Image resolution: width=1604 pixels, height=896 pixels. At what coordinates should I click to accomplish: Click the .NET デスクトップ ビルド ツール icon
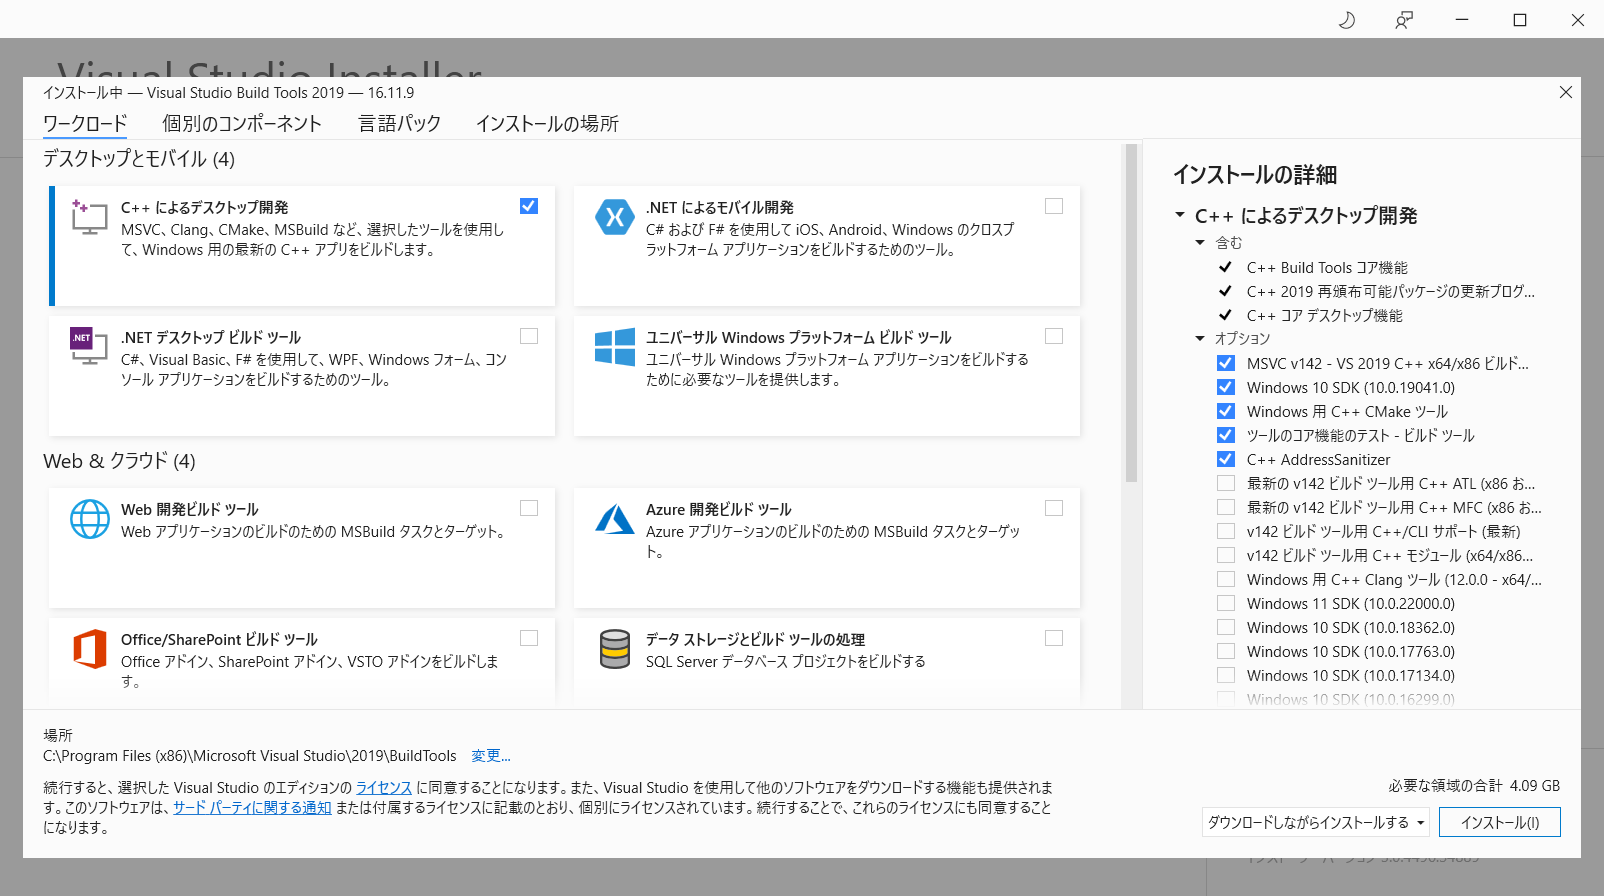pos(89,346)
